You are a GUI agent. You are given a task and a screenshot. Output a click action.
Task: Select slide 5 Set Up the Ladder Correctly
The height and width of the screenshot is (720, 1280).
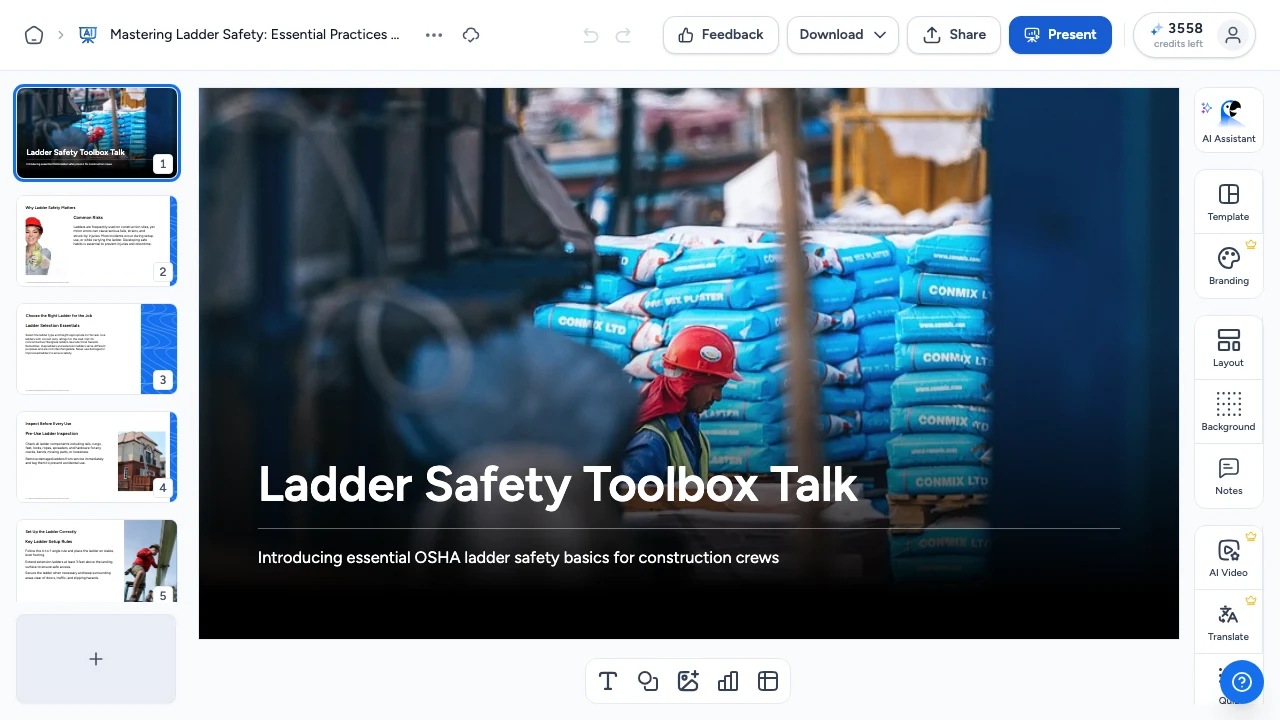click(97, 561)
